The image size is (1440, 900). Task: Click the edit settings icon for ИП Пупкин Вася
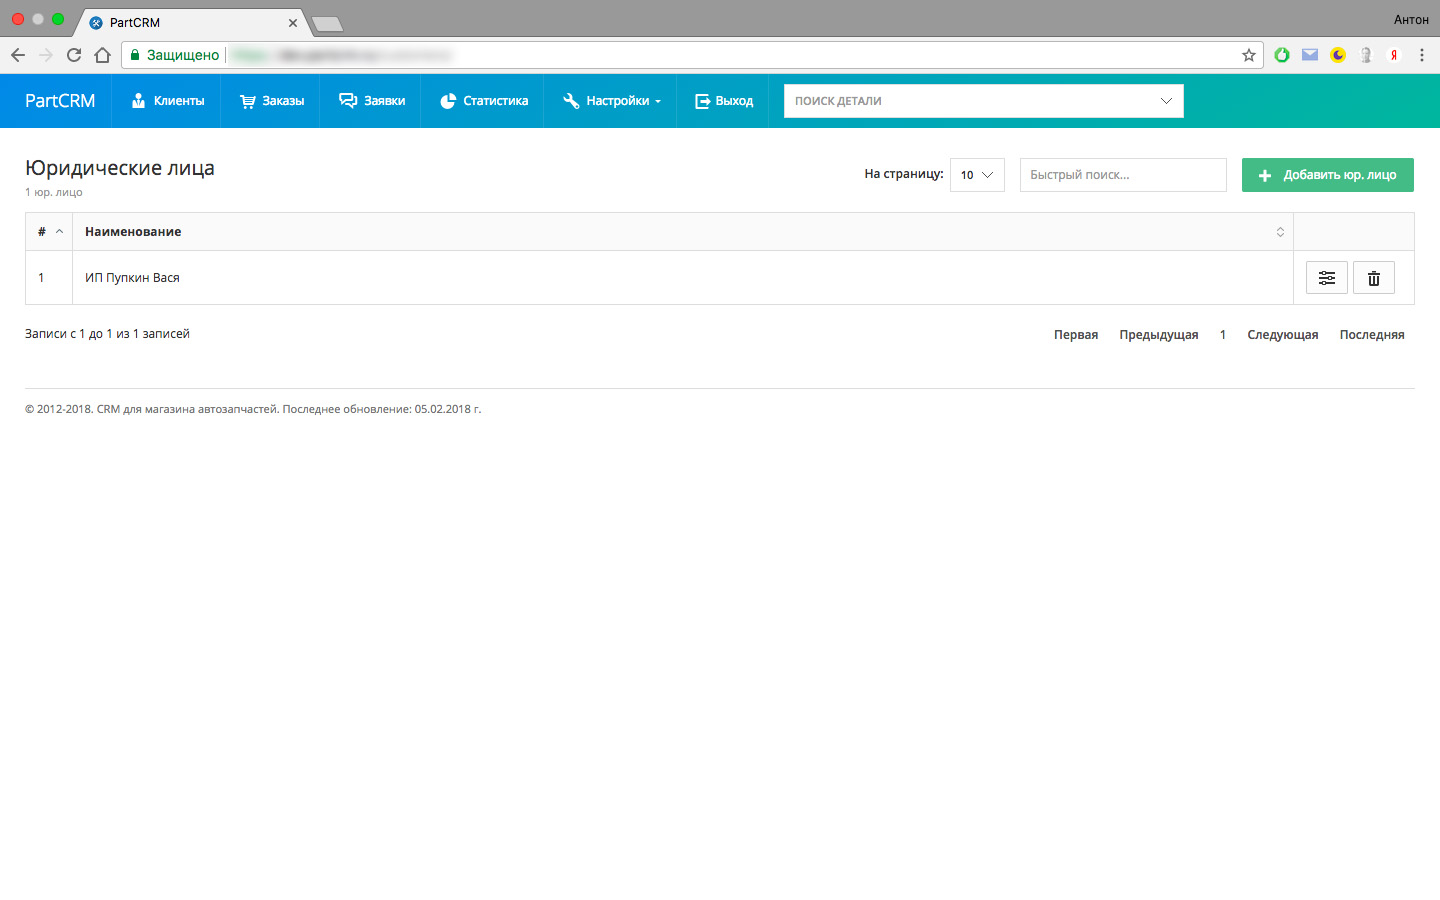pos(1326,278)
